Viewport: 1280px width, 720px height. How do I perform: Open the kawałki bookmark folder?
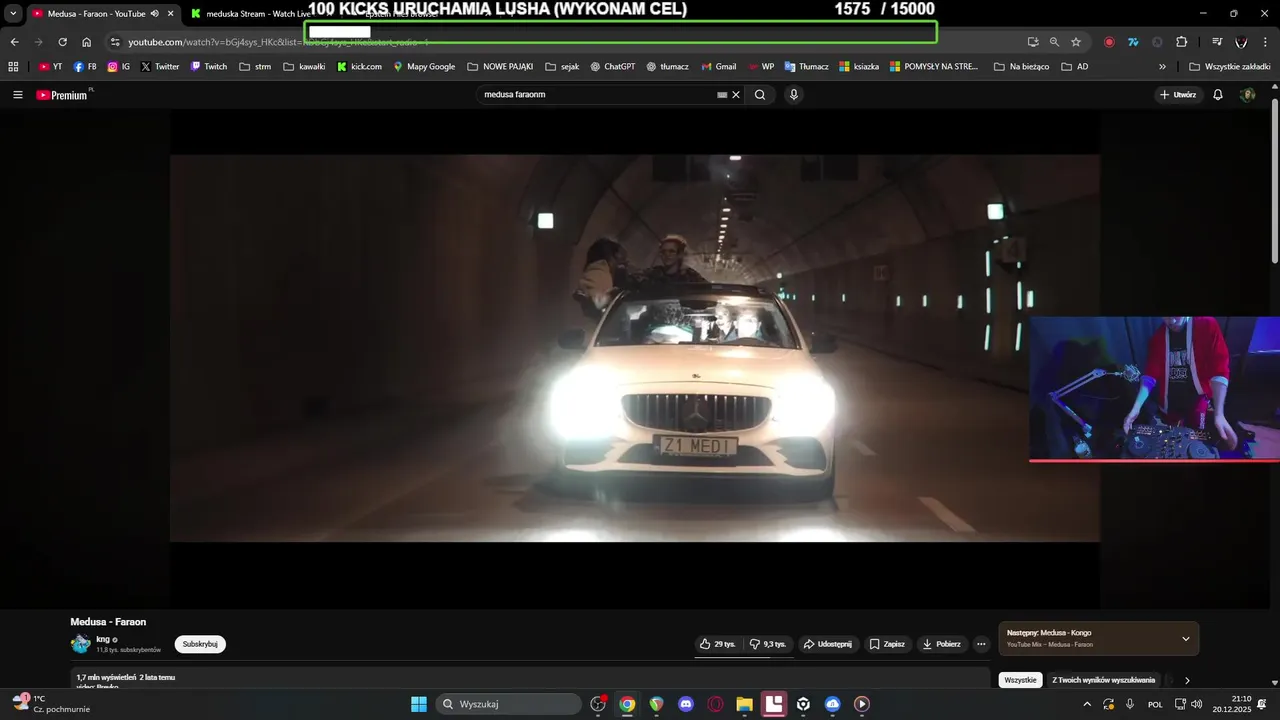click(x=304, y=67)
